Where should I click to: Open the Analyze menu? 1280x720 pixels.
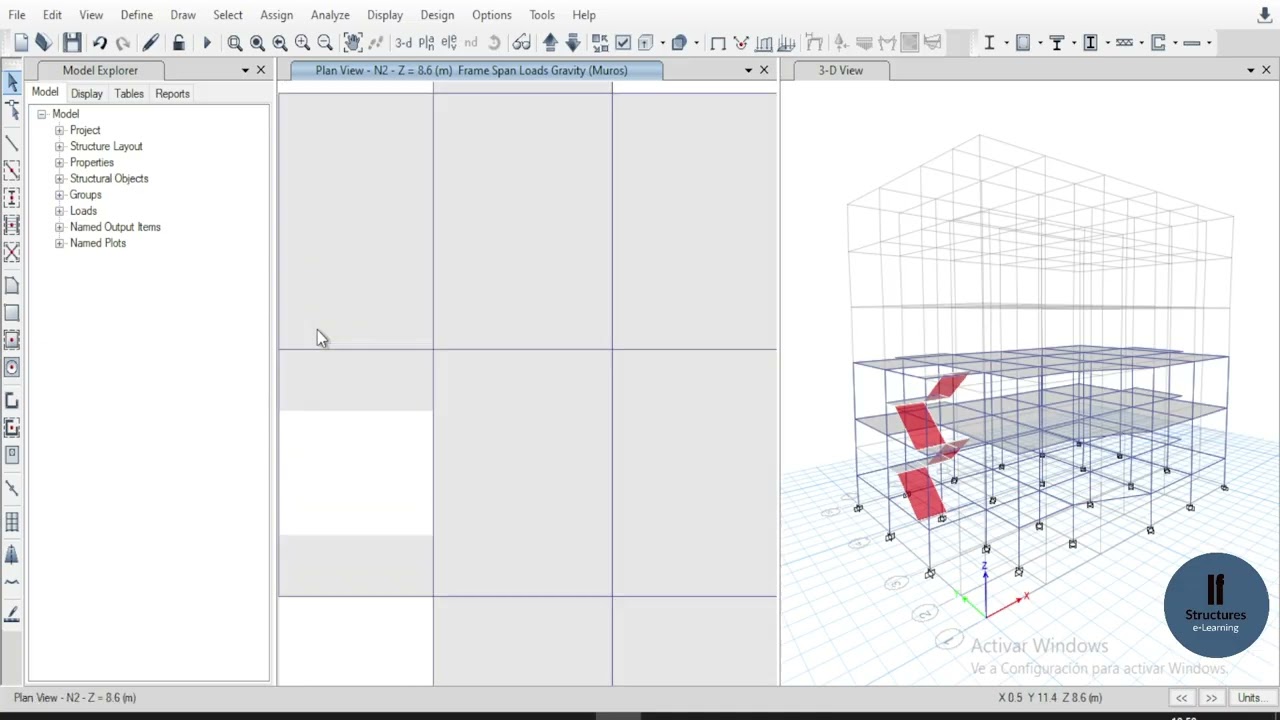point(330,15)
